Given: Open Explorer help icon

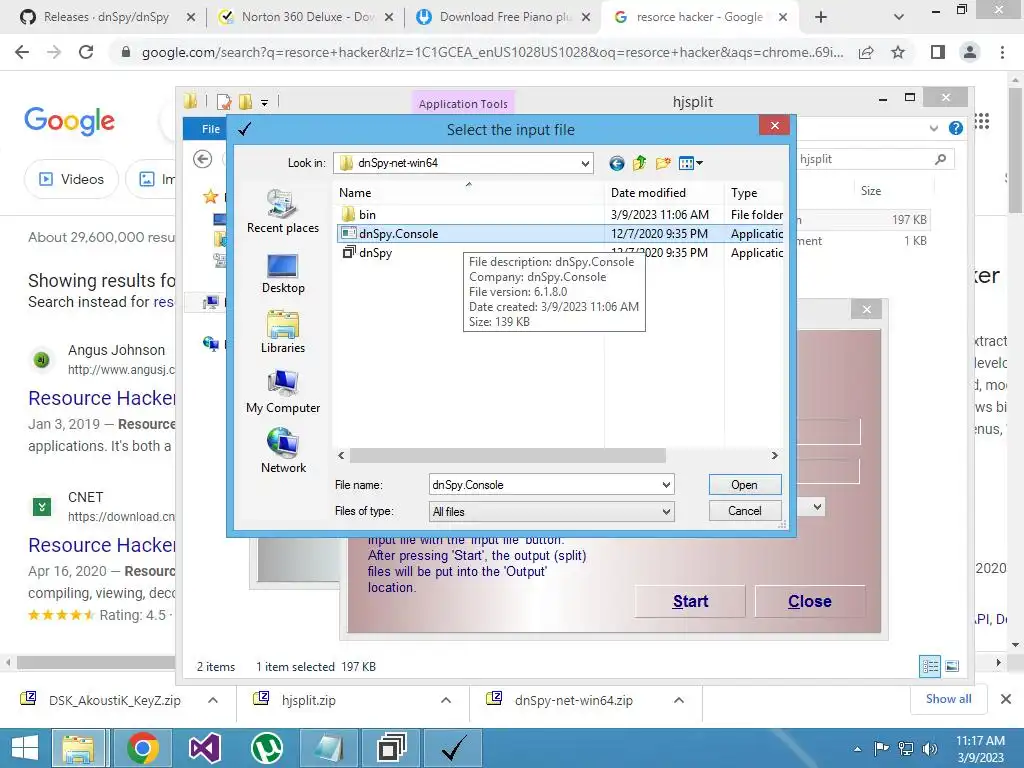Looking at the screenshot, I should (x=955, y=128).
